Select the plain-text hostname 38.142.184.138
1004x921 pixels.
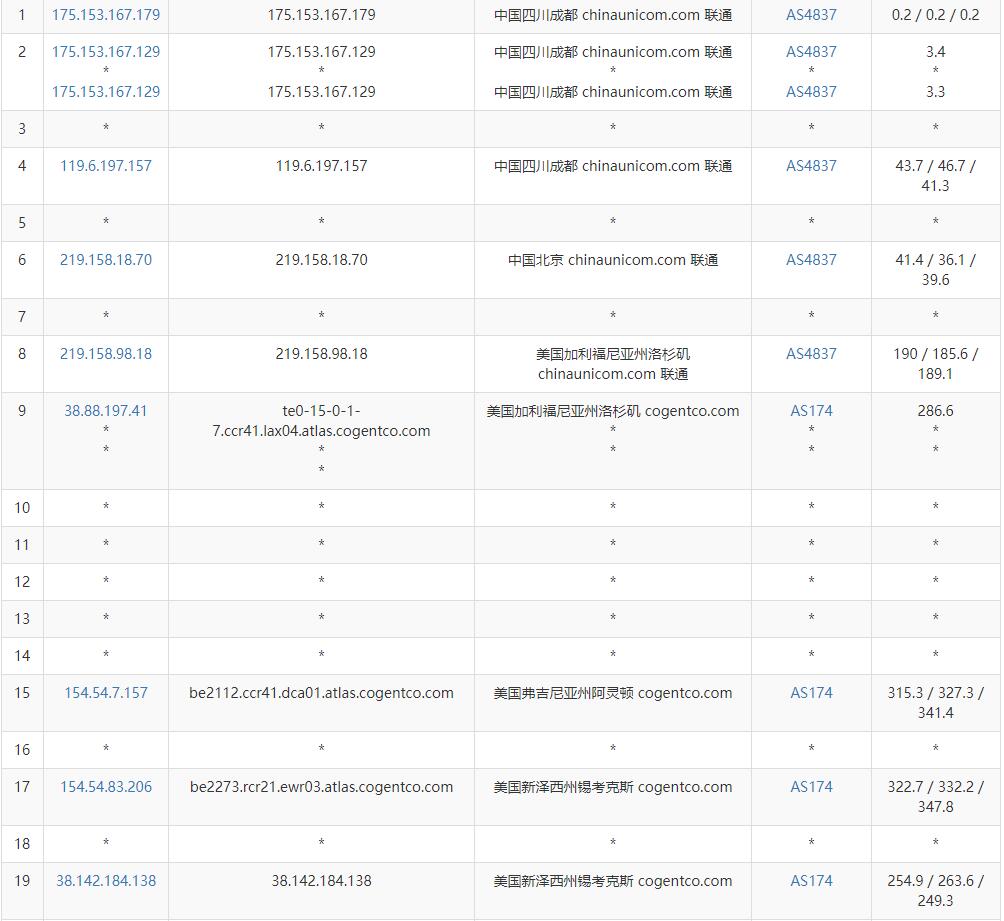click(x=321, y=881)
